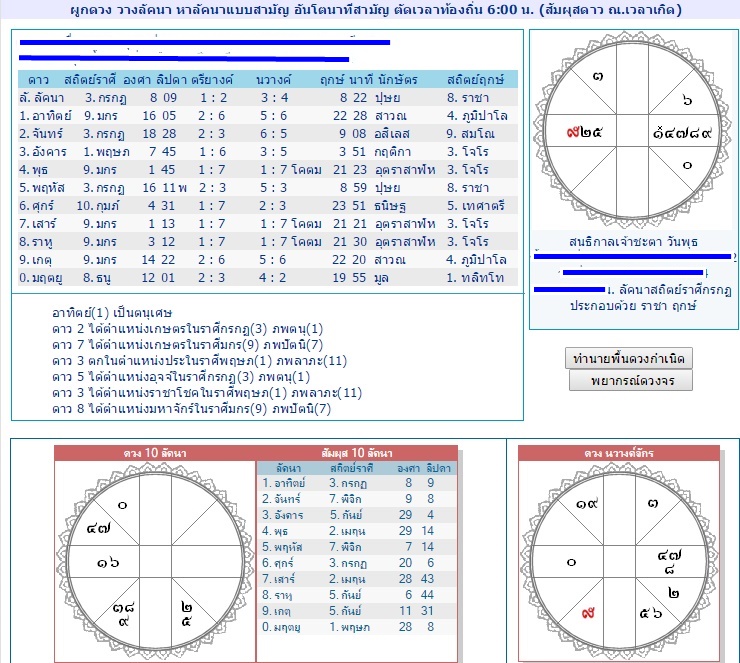Click the ดวง 10 ลัคนา panel header
The width and height of the screenshot is (740, 663).
(x=155, y=453)
